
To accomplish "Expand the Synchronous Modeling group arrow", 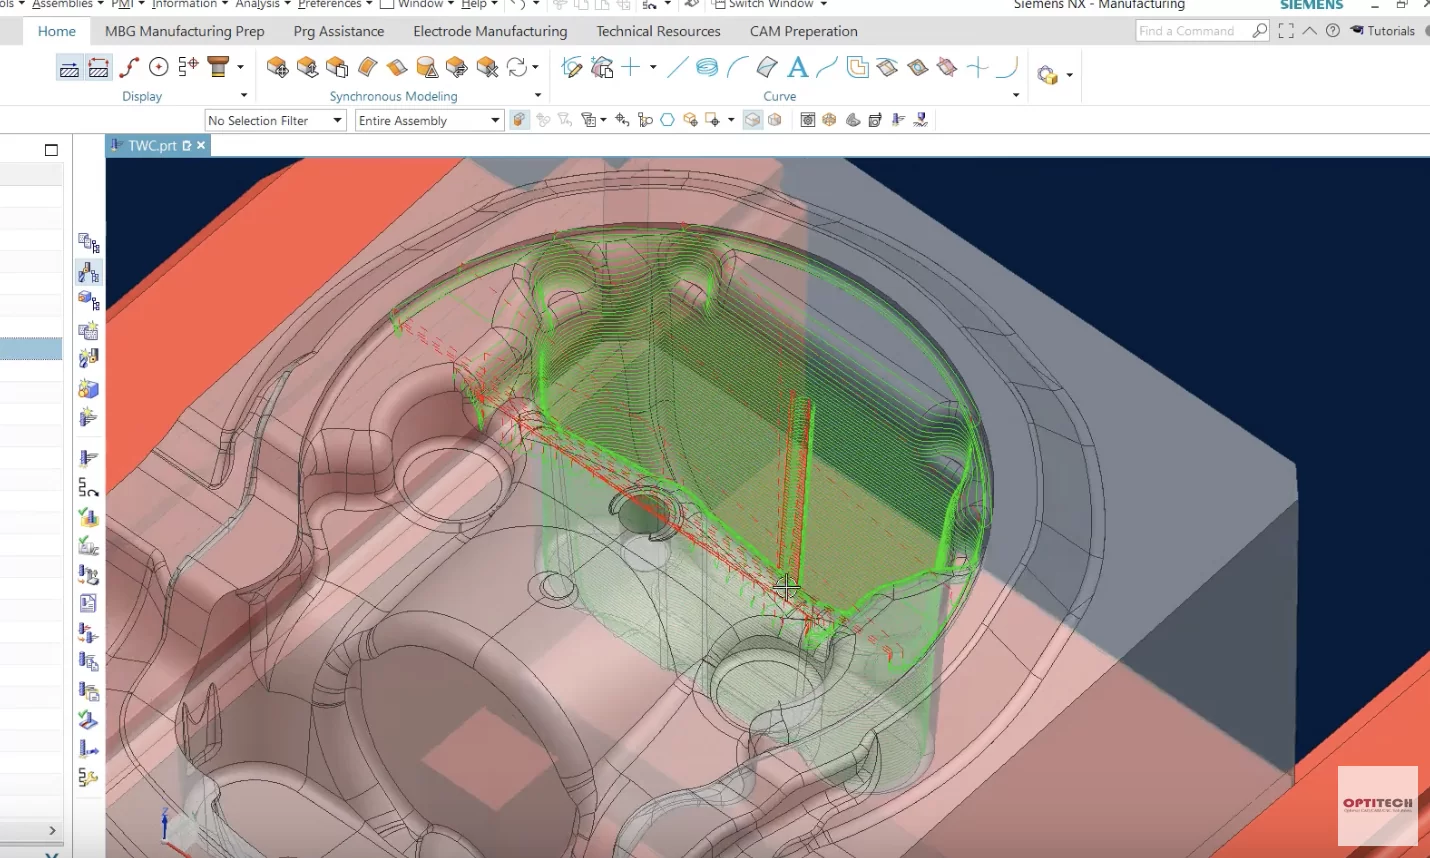I will point(538,96).
